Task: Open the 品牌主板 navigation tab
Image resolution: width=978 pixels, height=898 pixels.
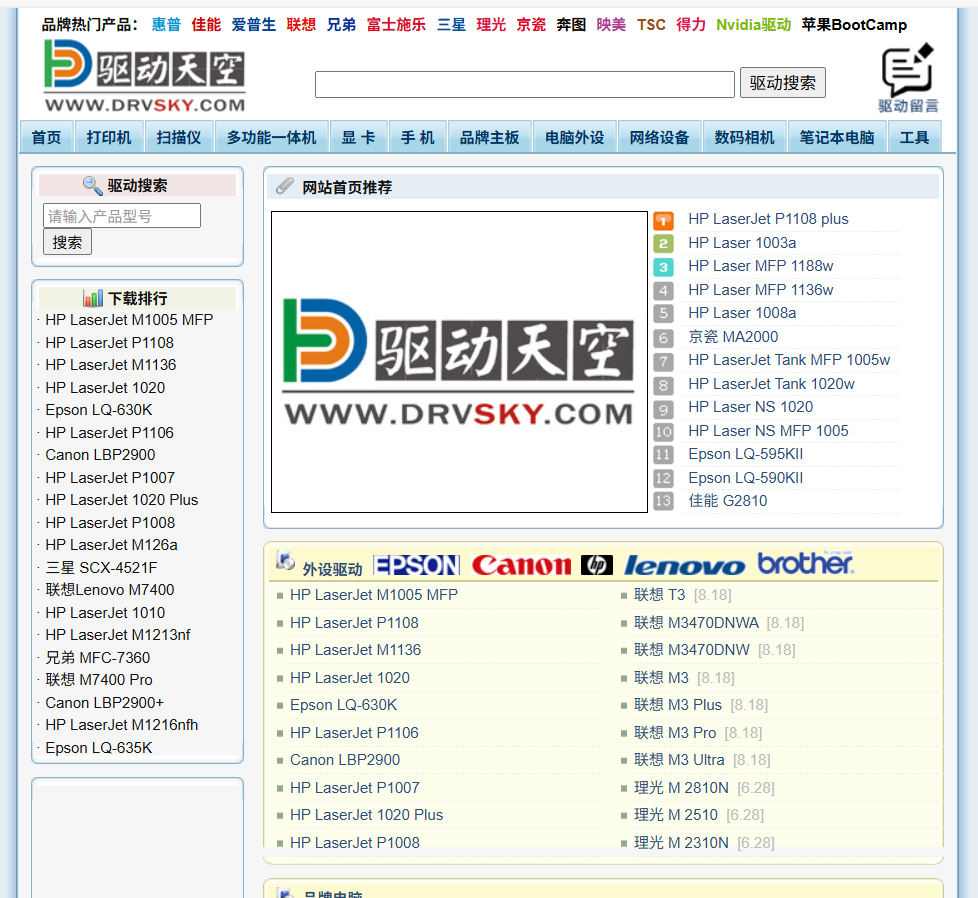Action: (x=490, y=137)
